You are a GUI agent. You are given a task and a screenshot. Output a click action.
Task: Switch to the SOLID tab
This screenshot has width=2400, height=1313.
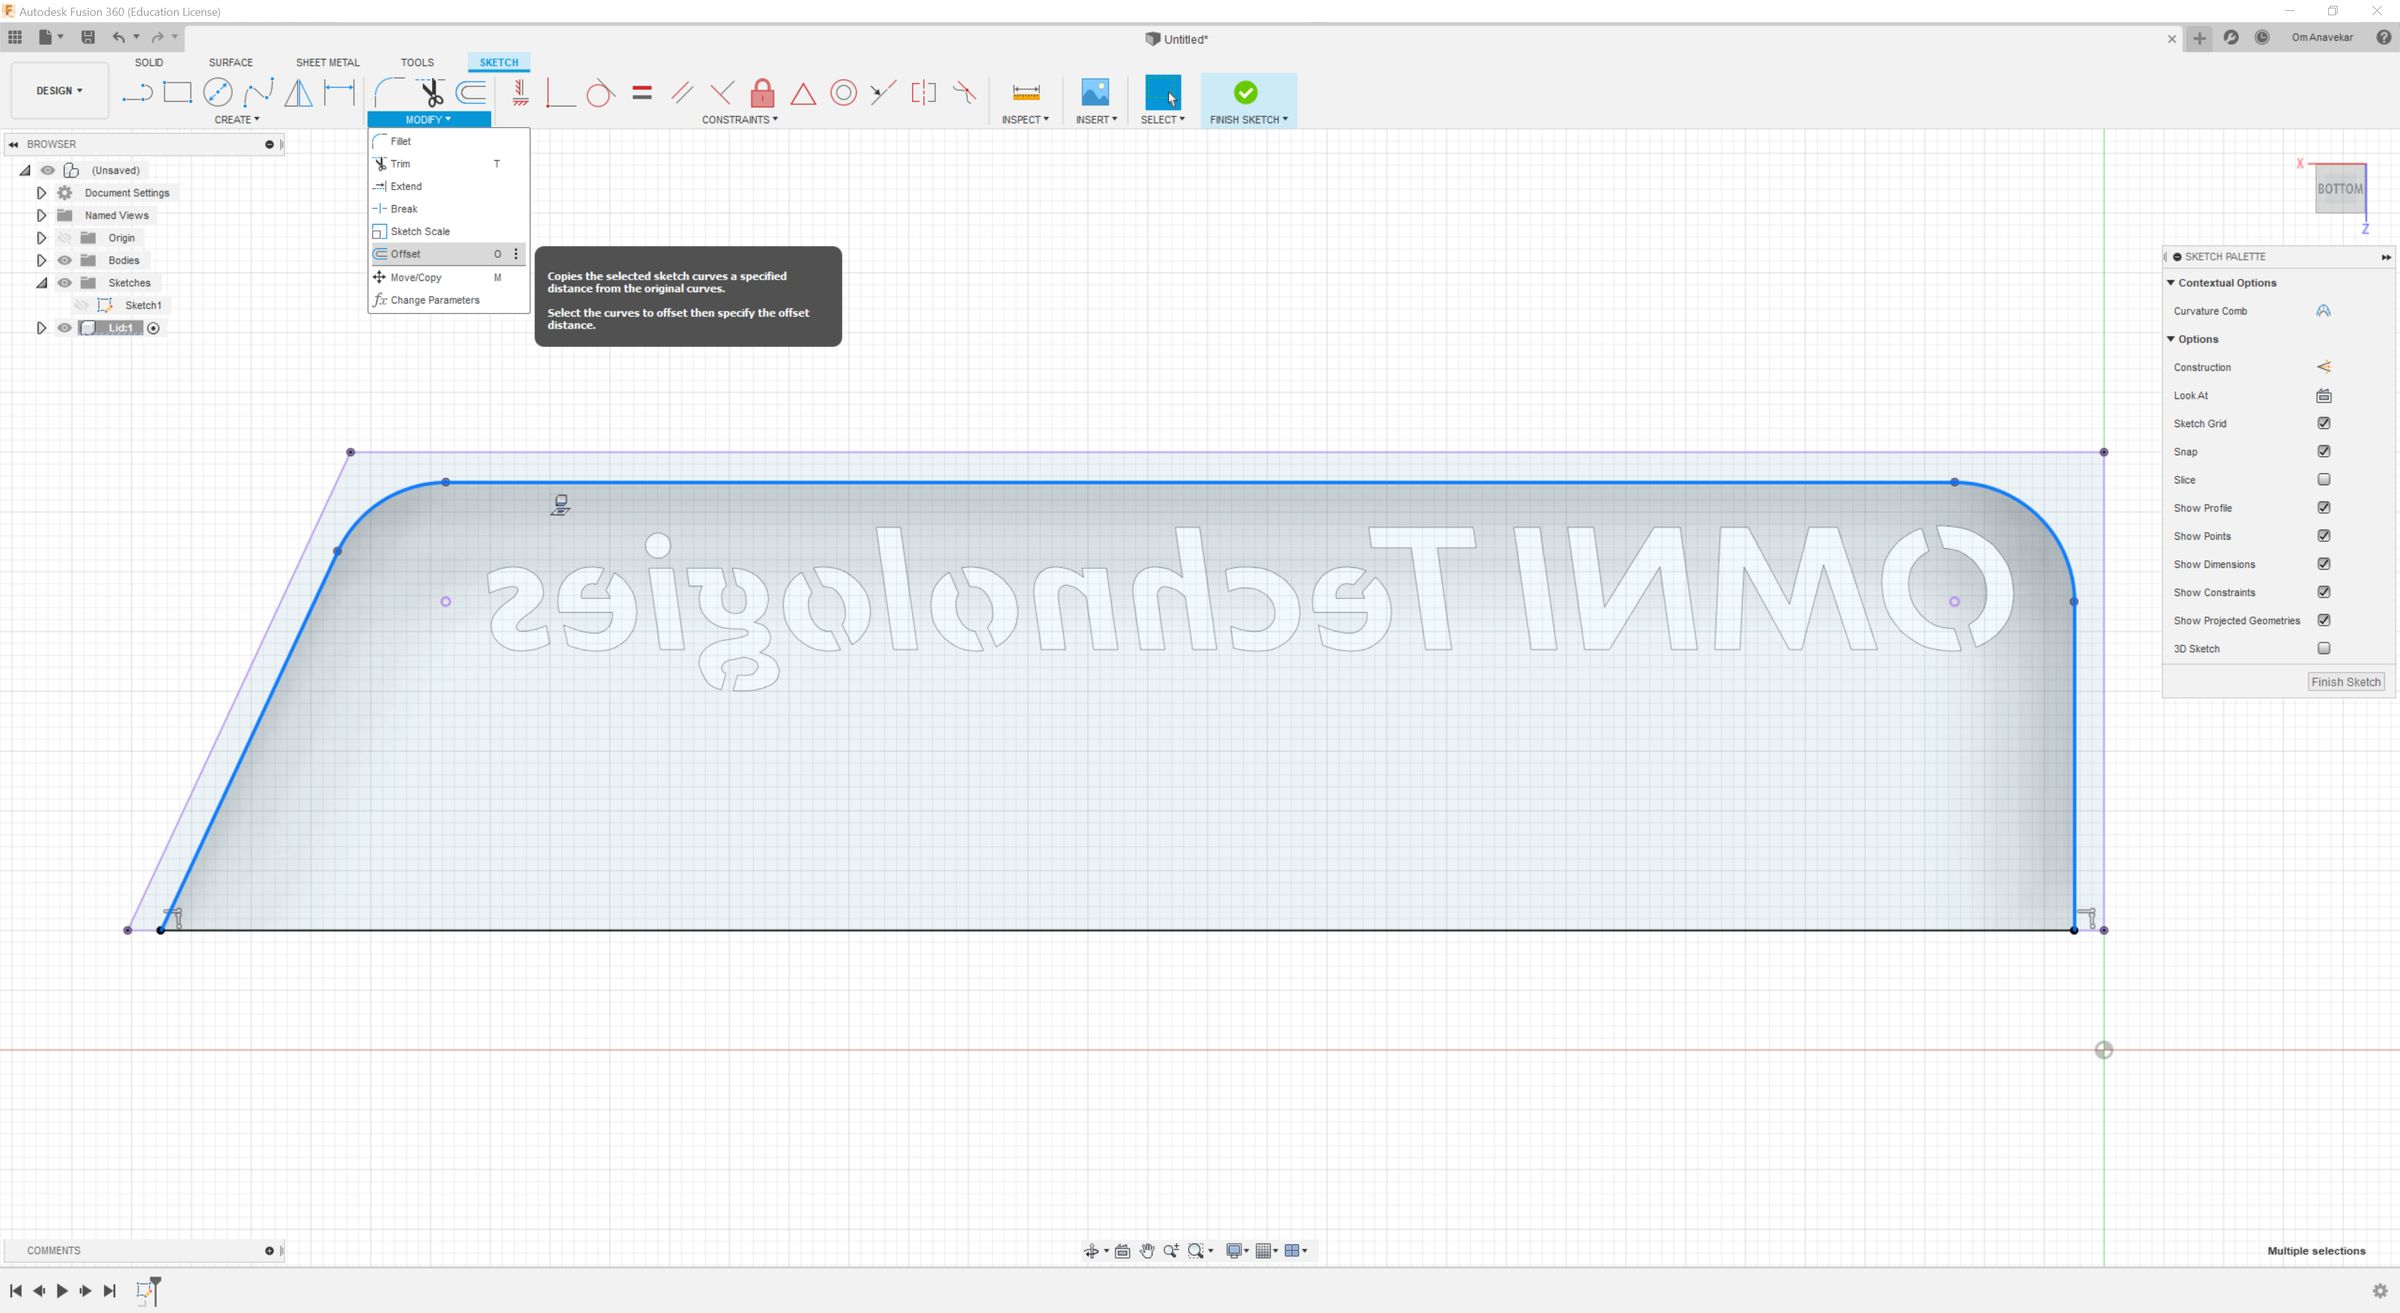pos(148,62)
